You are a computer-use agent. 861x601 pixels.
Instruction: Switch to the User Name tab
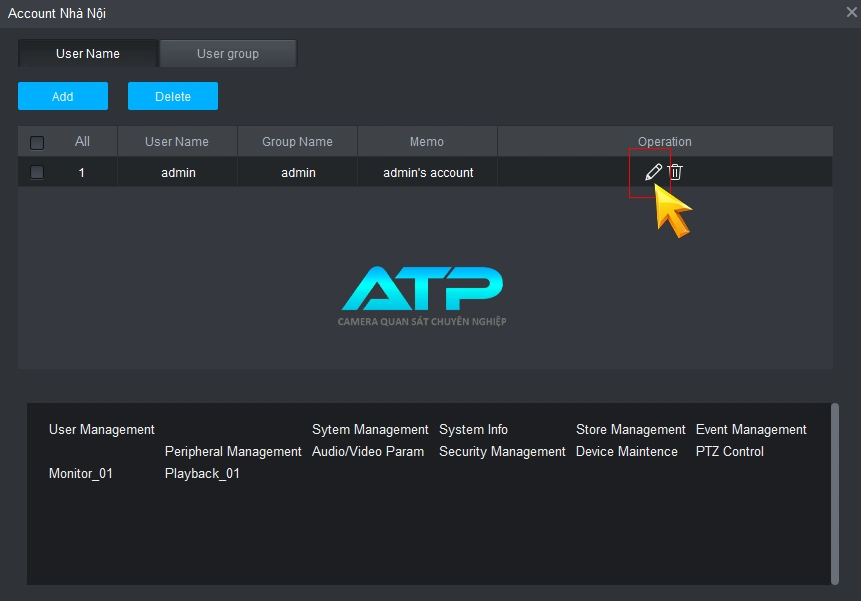[88, 54]
